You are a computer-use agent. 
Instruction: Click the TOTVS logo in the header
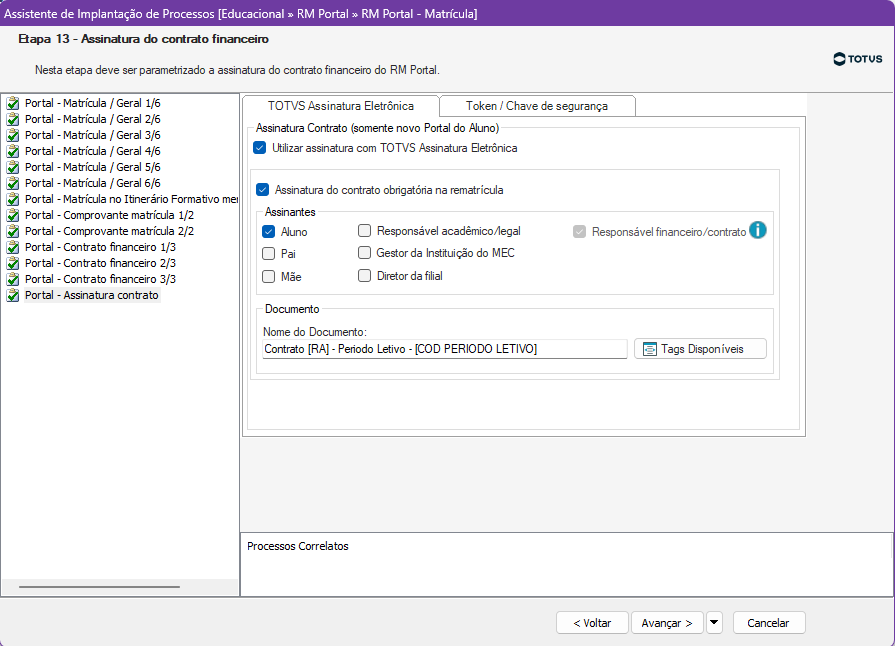[857, 59]
